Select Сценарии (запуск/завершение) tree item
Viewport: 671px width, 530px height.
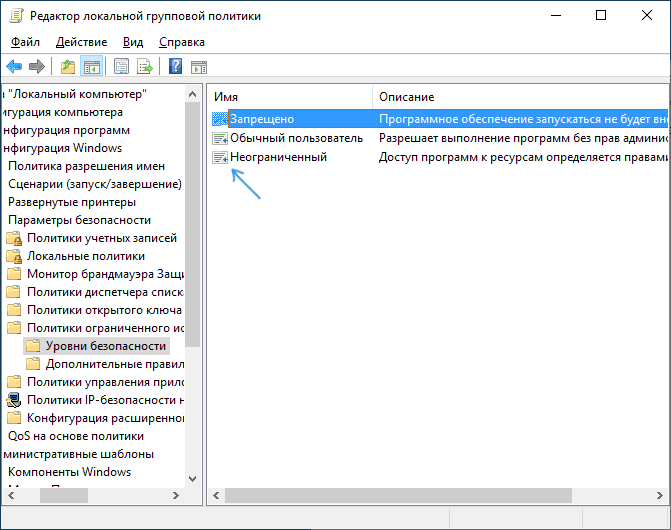(x=95, y=184)
